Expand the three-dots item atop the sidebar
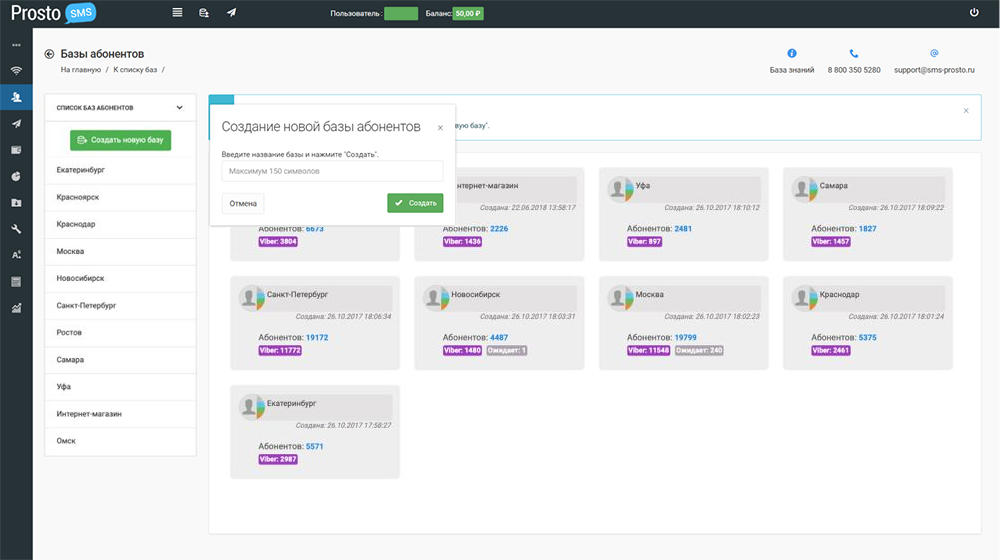The image size is (1000, 560). point(16,45)
